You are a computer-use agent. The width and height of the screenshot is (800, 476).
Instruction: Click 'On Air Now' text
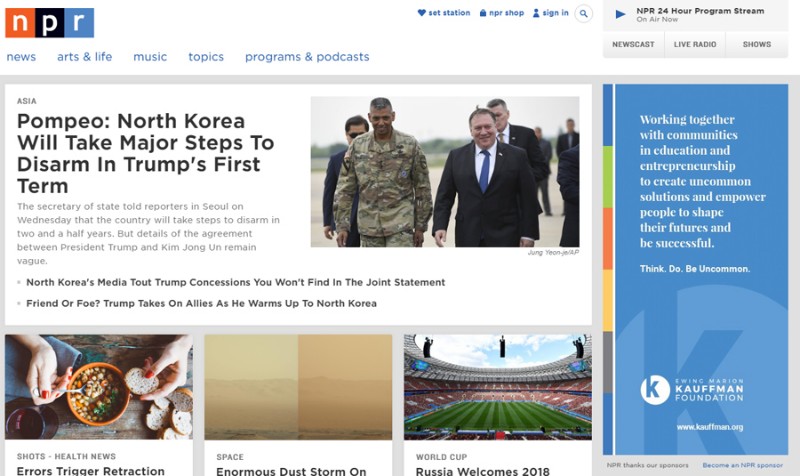pyautogui.click(x=657, y=19)
